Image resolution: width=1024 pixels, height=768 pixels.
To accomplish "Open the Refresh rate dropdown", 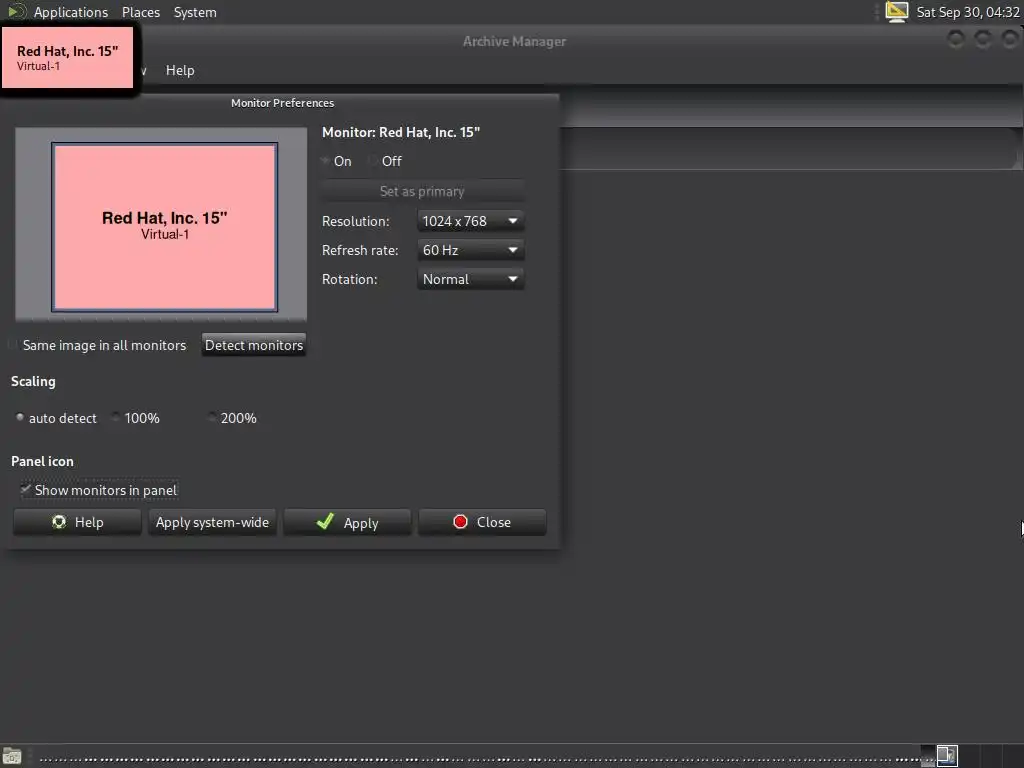I will pyautogui.click(x=470, y=250).
